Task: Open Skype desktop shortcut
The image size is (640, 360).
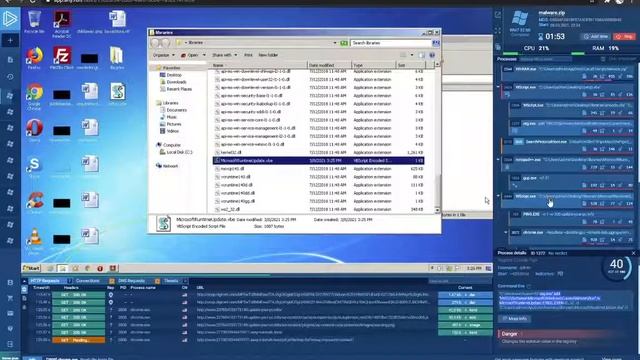Action: (34, 167)
